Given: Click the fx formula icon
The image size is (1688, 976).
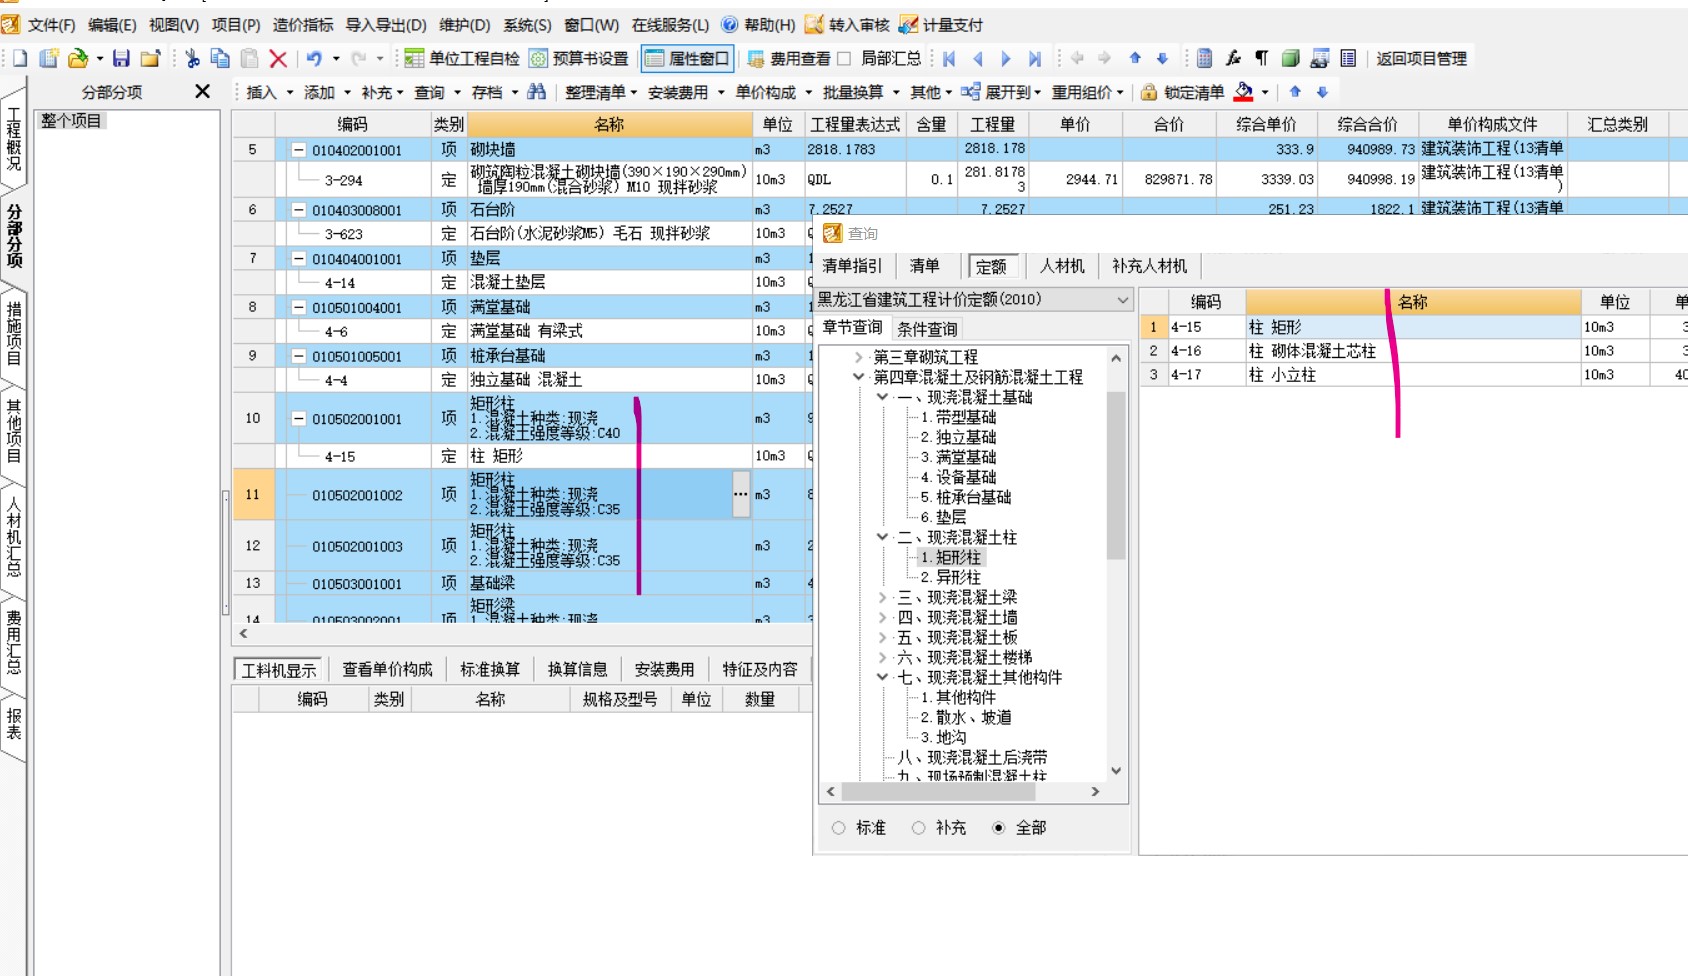Looking at the screenshot, I should click(1234, 59).
